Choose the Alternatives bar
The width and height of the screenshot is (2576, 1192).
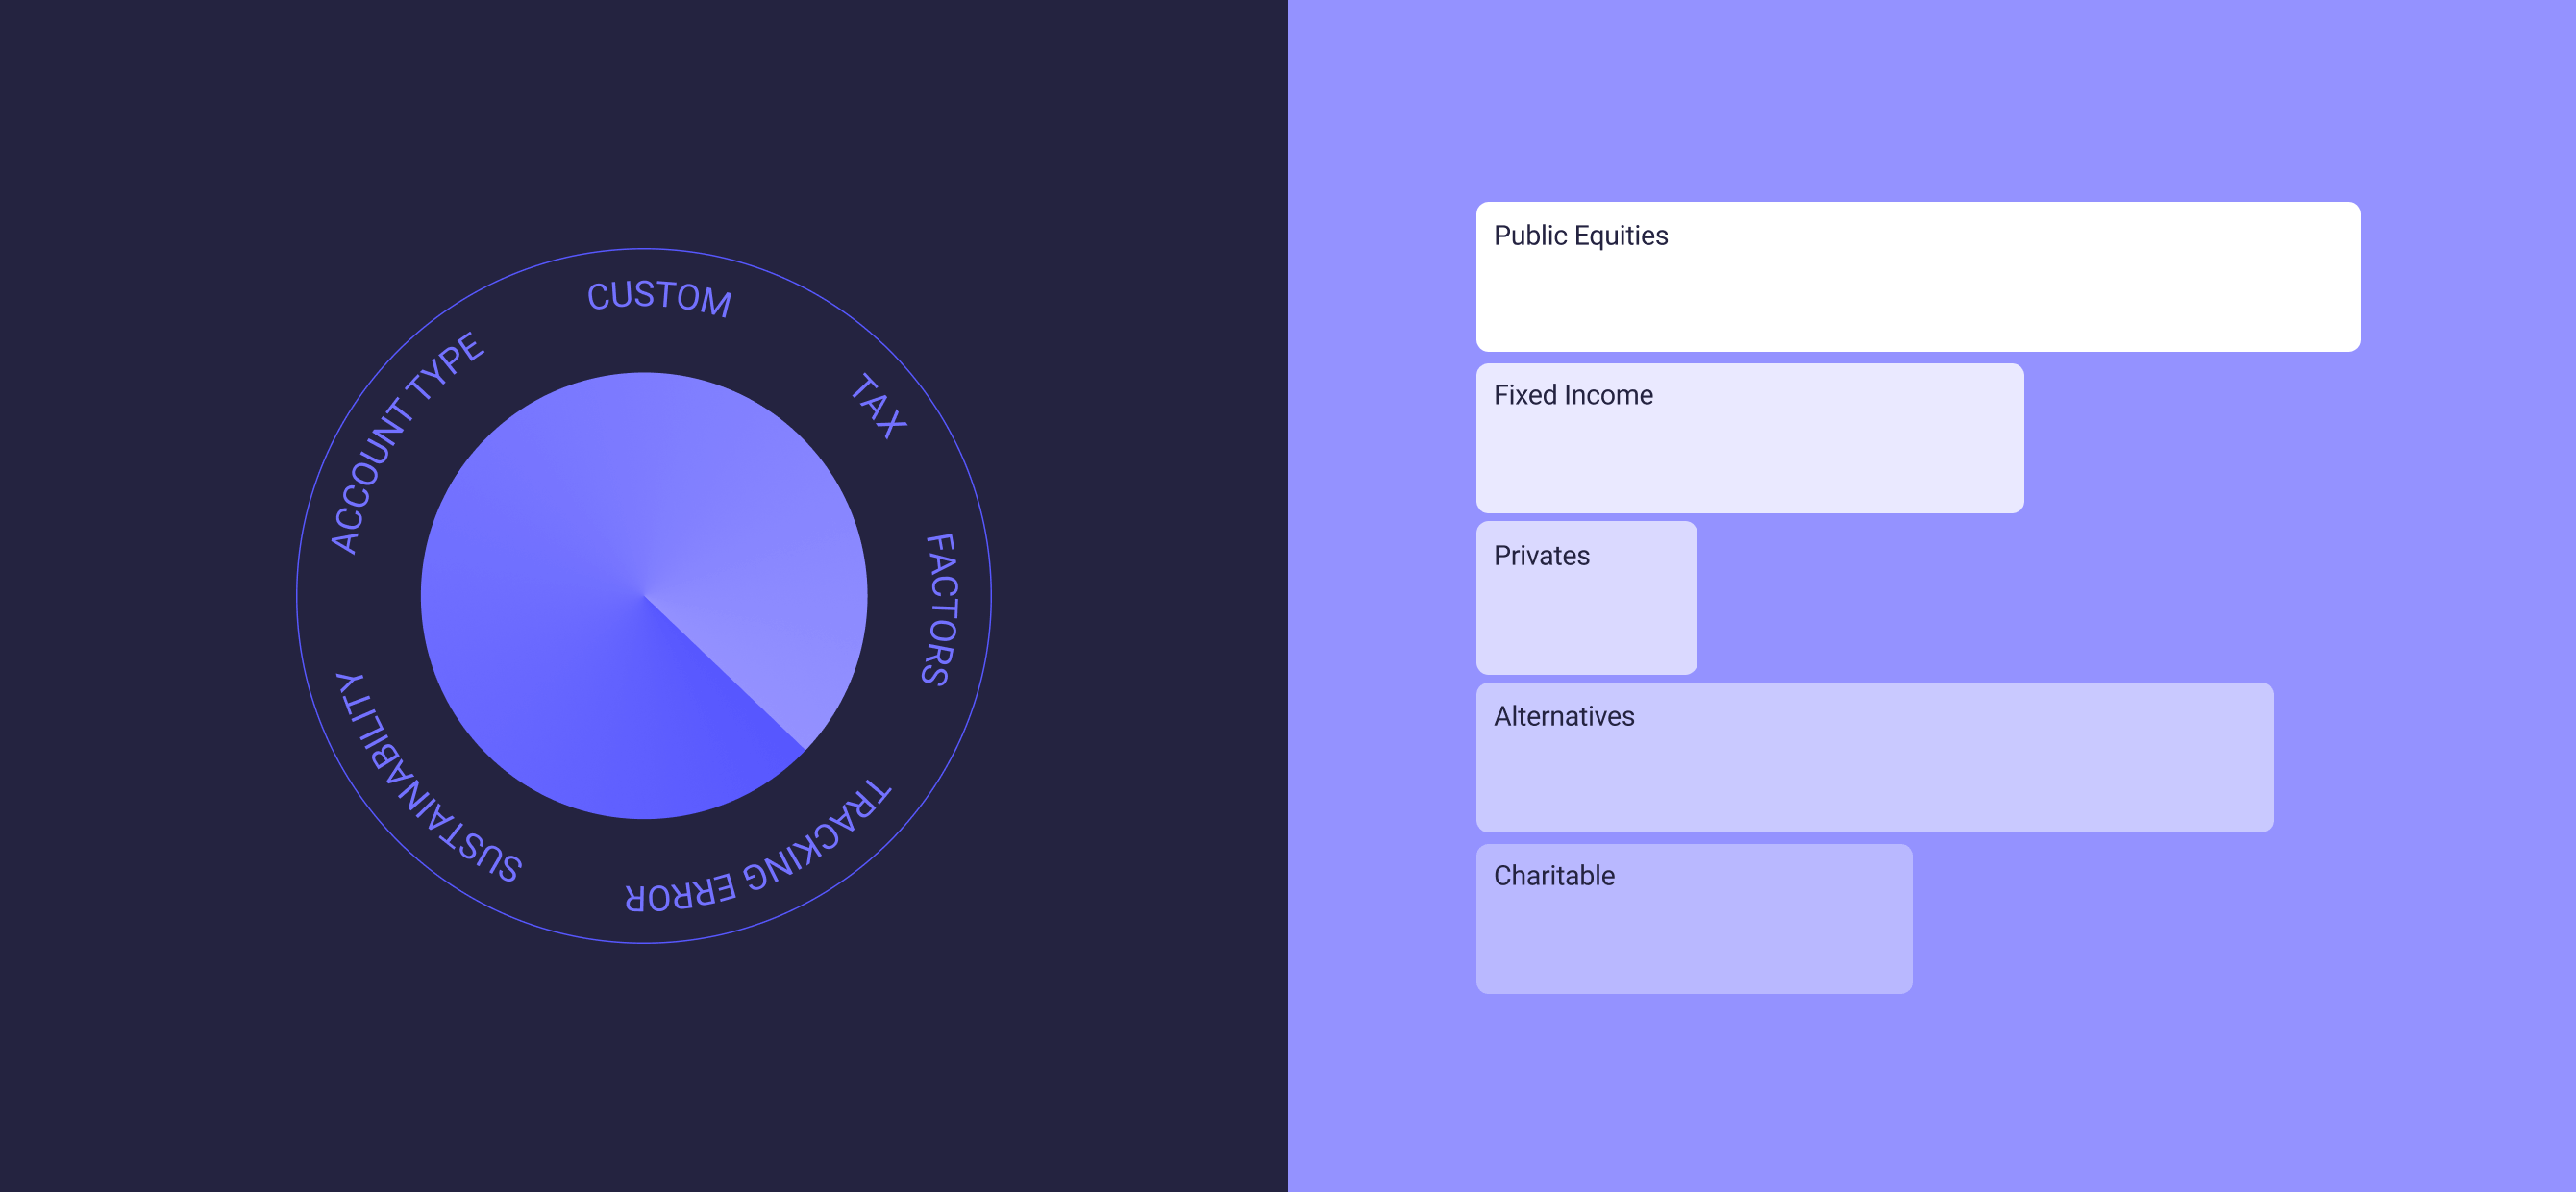click(x=1874, y=757)
